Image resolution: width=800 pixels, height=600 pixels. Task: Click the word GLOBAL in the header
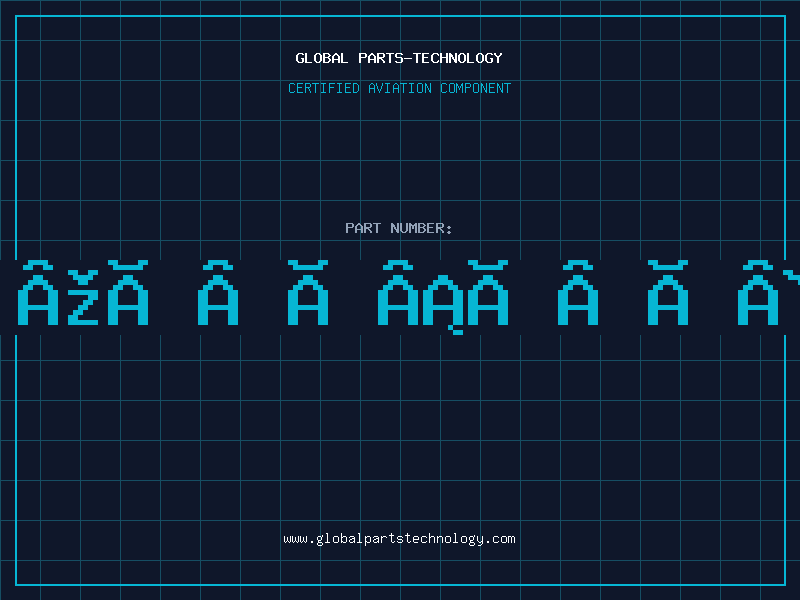(x=322, y=58)
